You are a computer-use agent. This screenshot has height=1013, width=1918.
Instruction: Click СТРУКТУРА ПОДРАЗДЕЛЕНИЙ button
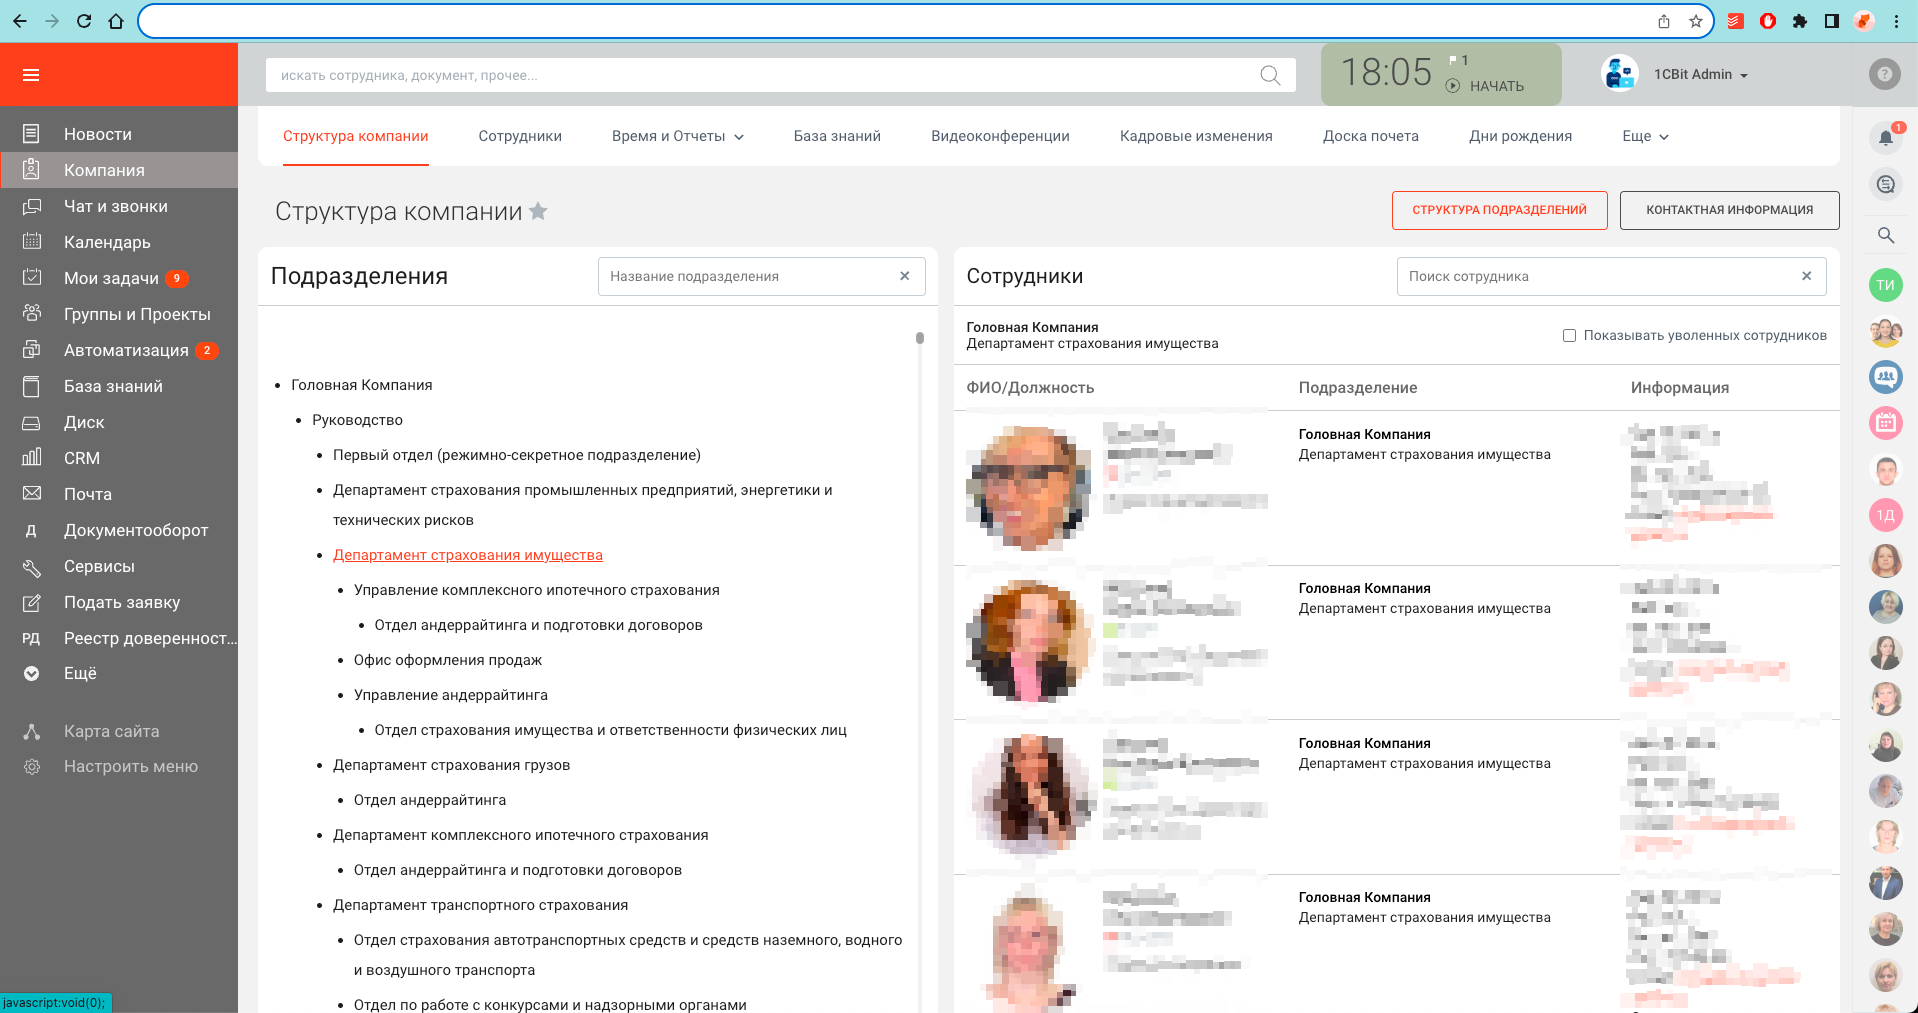click(1499, 210)
